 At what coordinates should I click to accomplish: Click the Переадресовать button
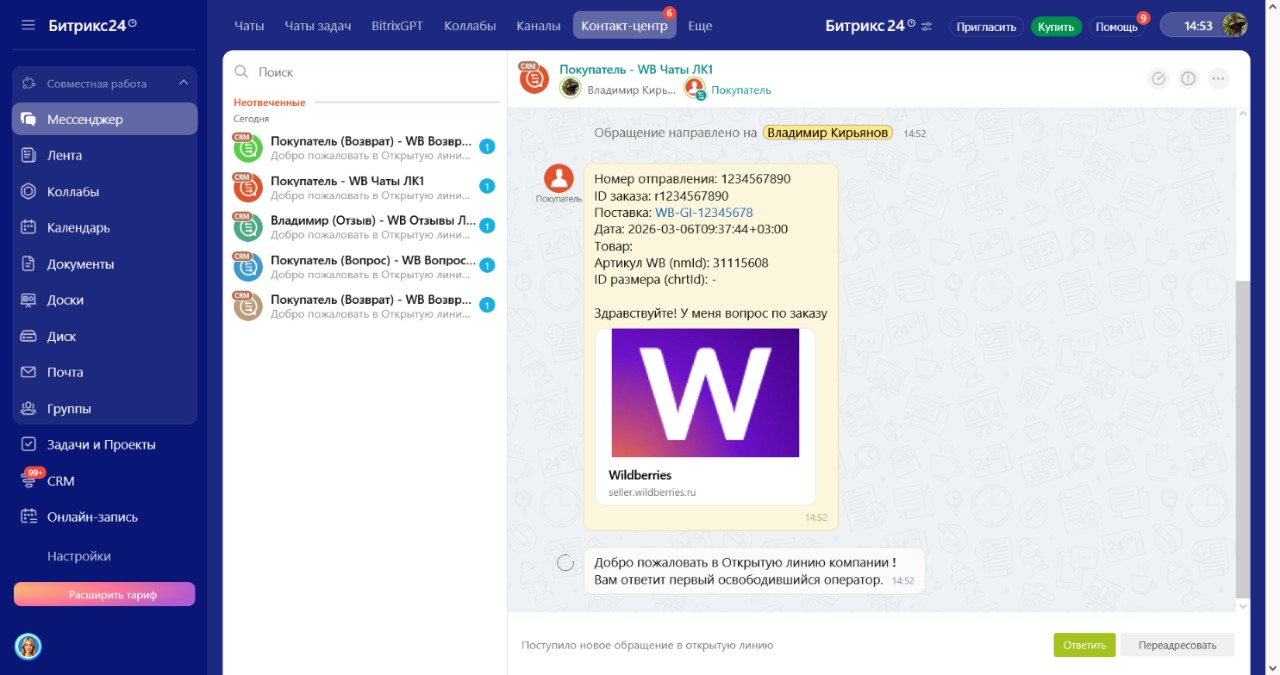(1177, 645)
